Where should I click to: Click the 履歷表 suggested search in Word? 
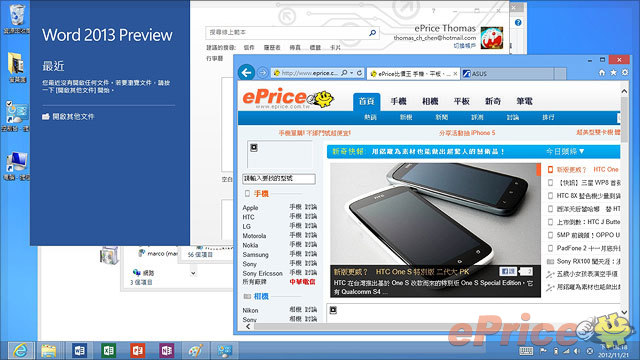tap(272, 48)
